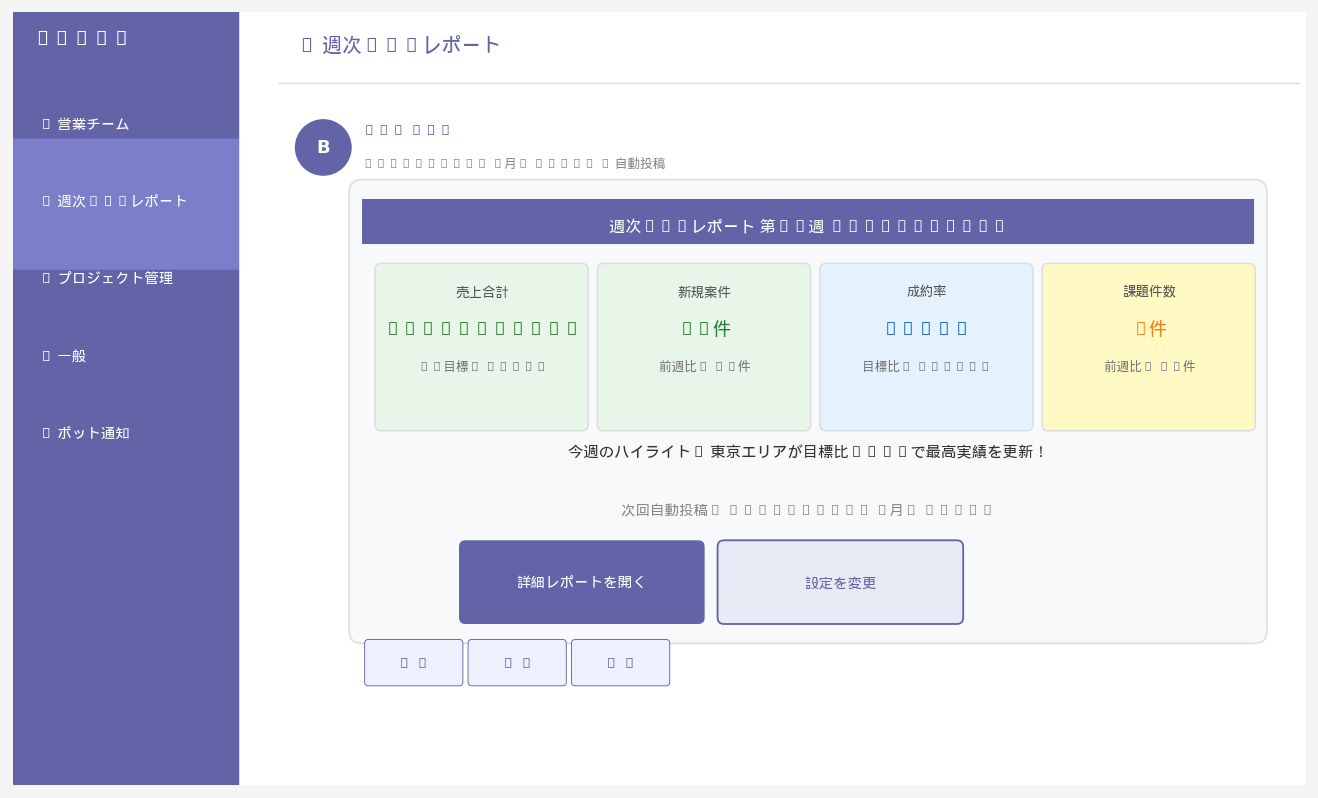Select the 新規案件 stat card
1318x798 pixels.
coord(704,346)
